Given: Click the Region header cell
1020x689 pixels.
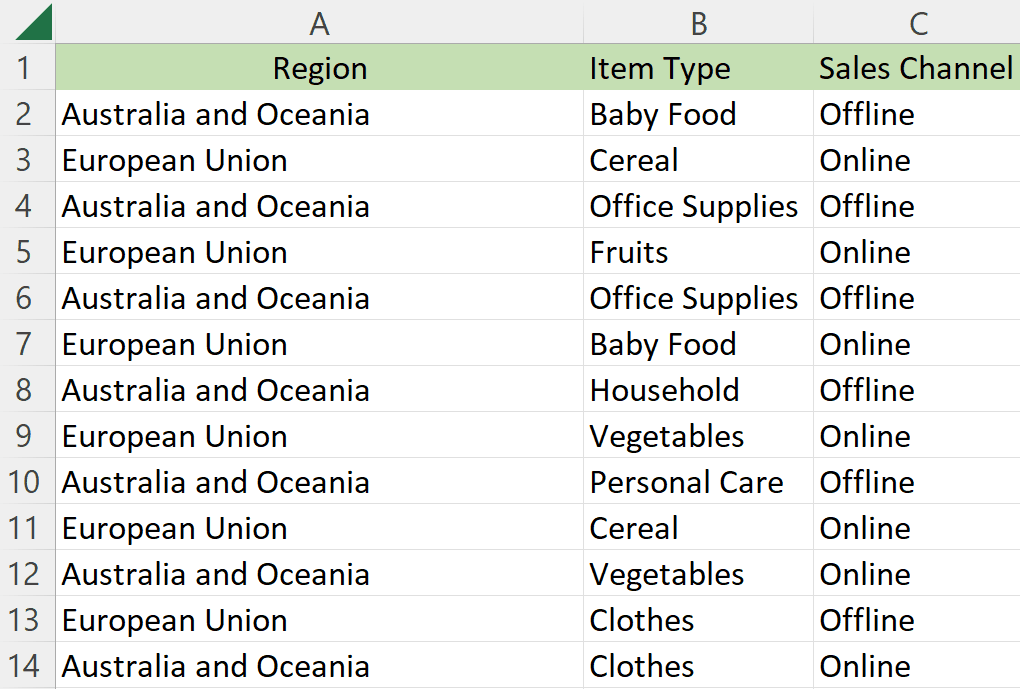Looking at the screenshot, I should coord(319,67).
